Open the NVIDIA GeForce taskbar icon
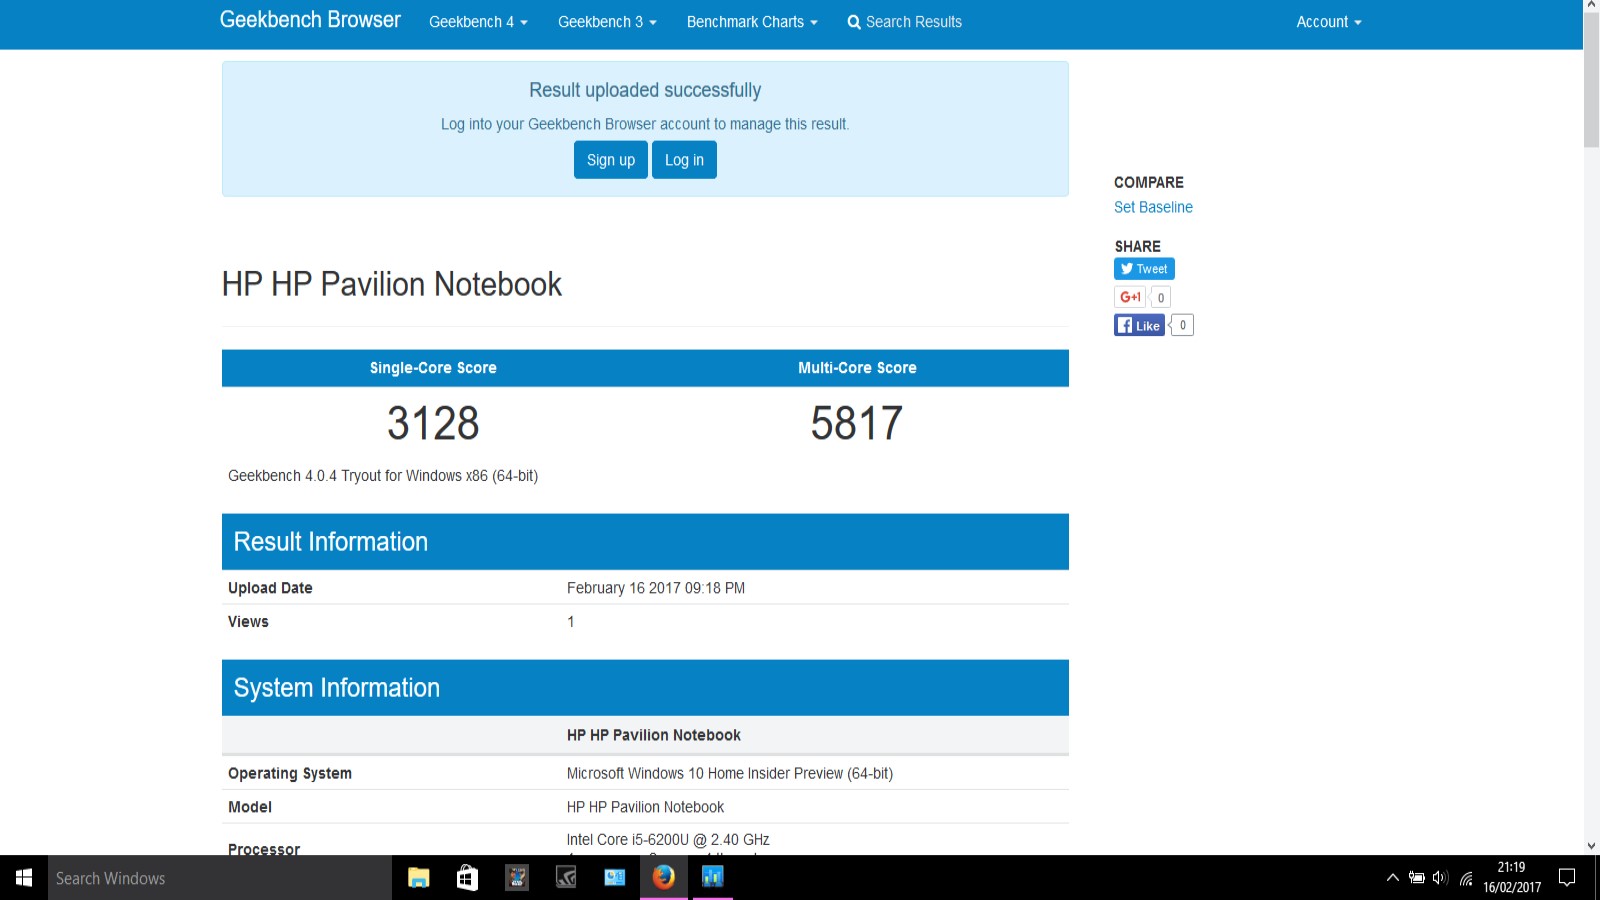Image resolution: width=1600 pixels, height=900 pixels. click(x=566, y=878)
